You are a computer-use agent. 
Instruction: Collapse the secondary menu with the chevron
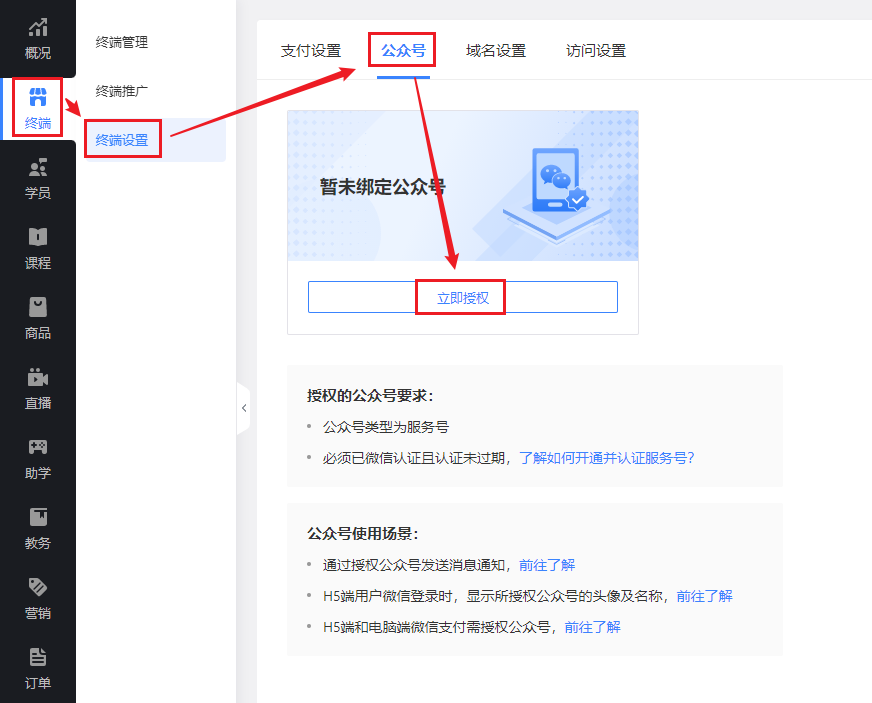click(244, 408)
